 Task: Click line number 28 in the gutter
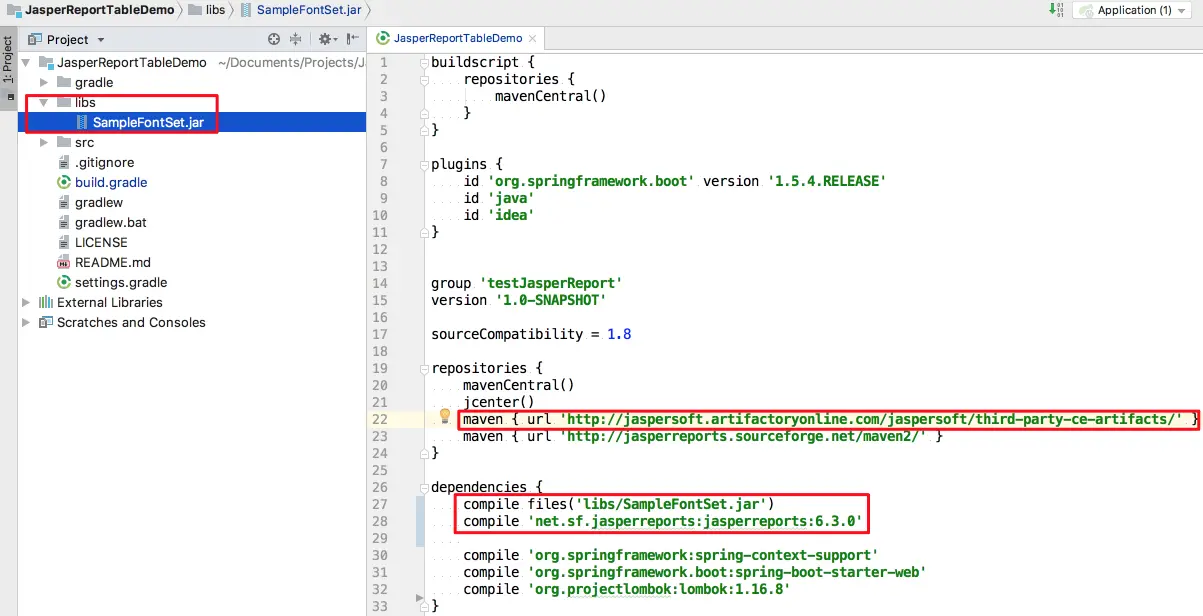point(379,521)
